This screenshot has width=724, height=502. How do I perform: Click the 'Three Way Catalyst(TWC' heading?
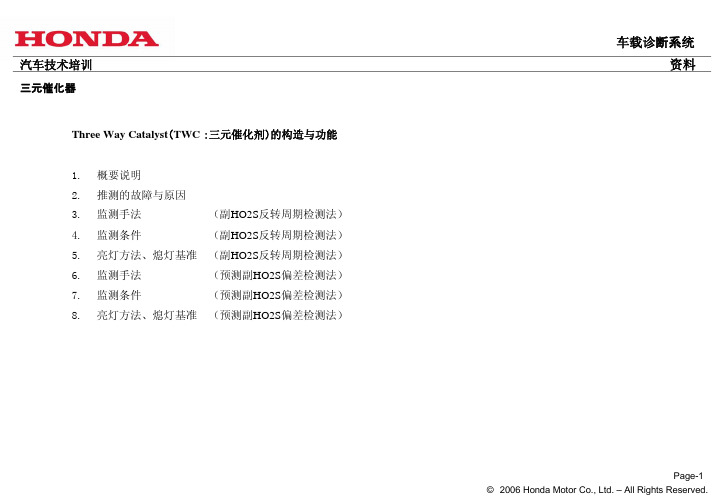click(136, 135)
